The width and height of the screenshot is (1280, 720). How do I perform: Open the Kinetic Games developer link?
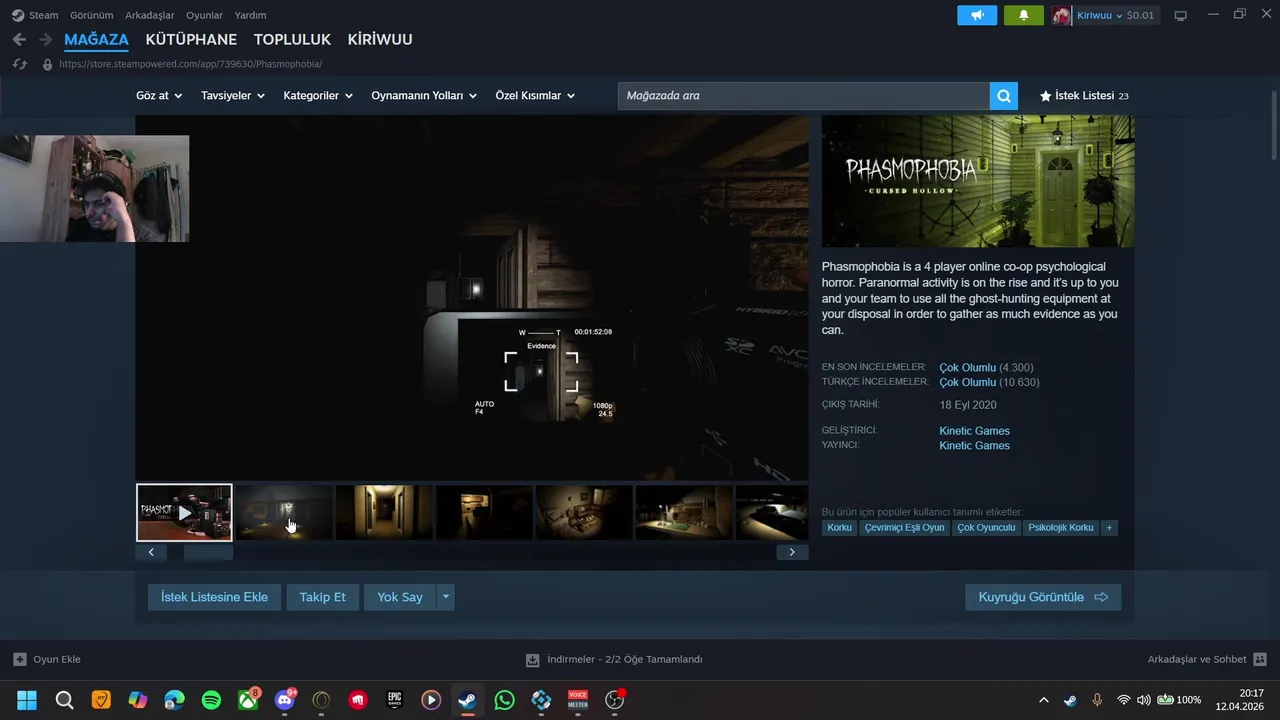(974, 431)
